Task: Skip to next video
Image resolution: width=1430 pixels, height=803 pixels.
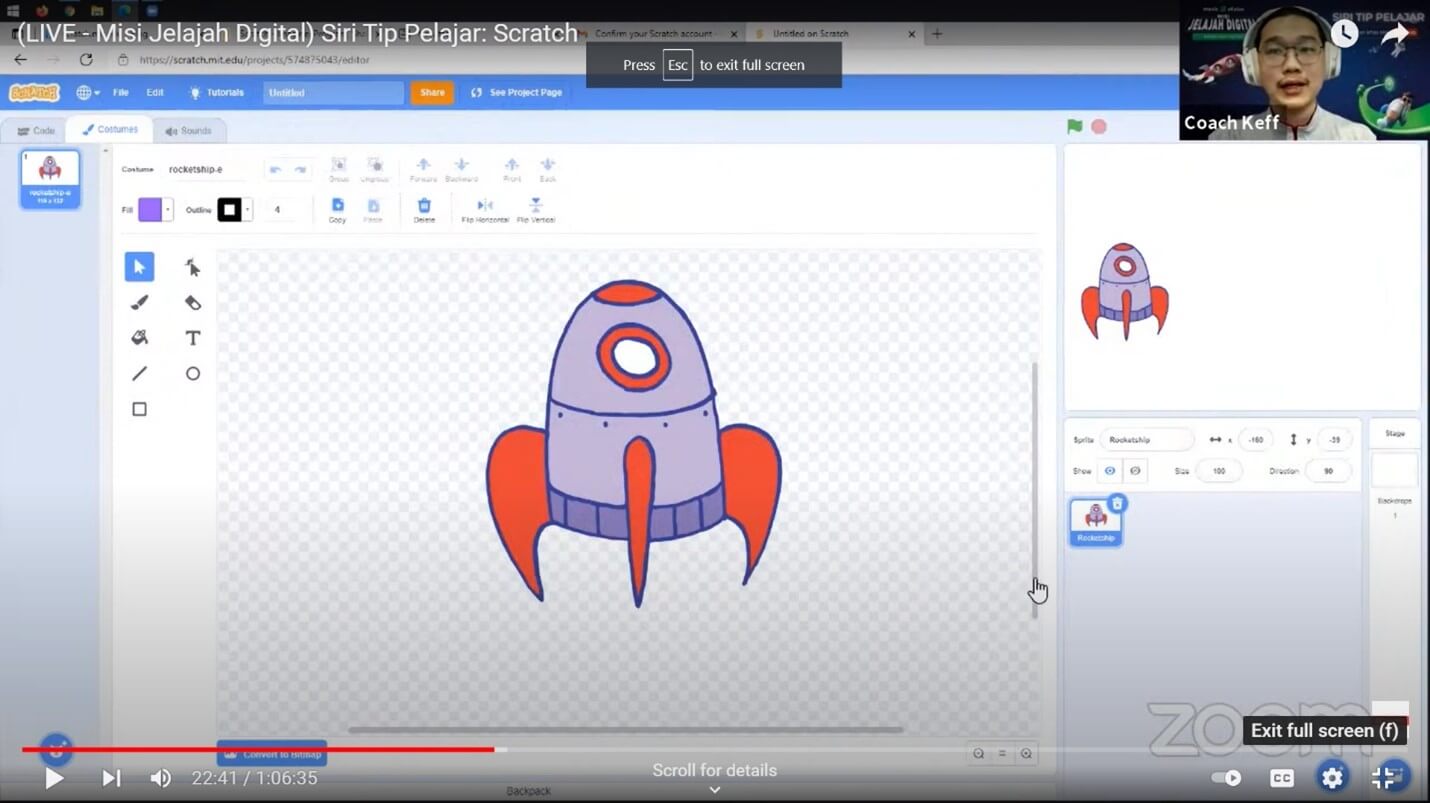Action: [x=111, y=778]
